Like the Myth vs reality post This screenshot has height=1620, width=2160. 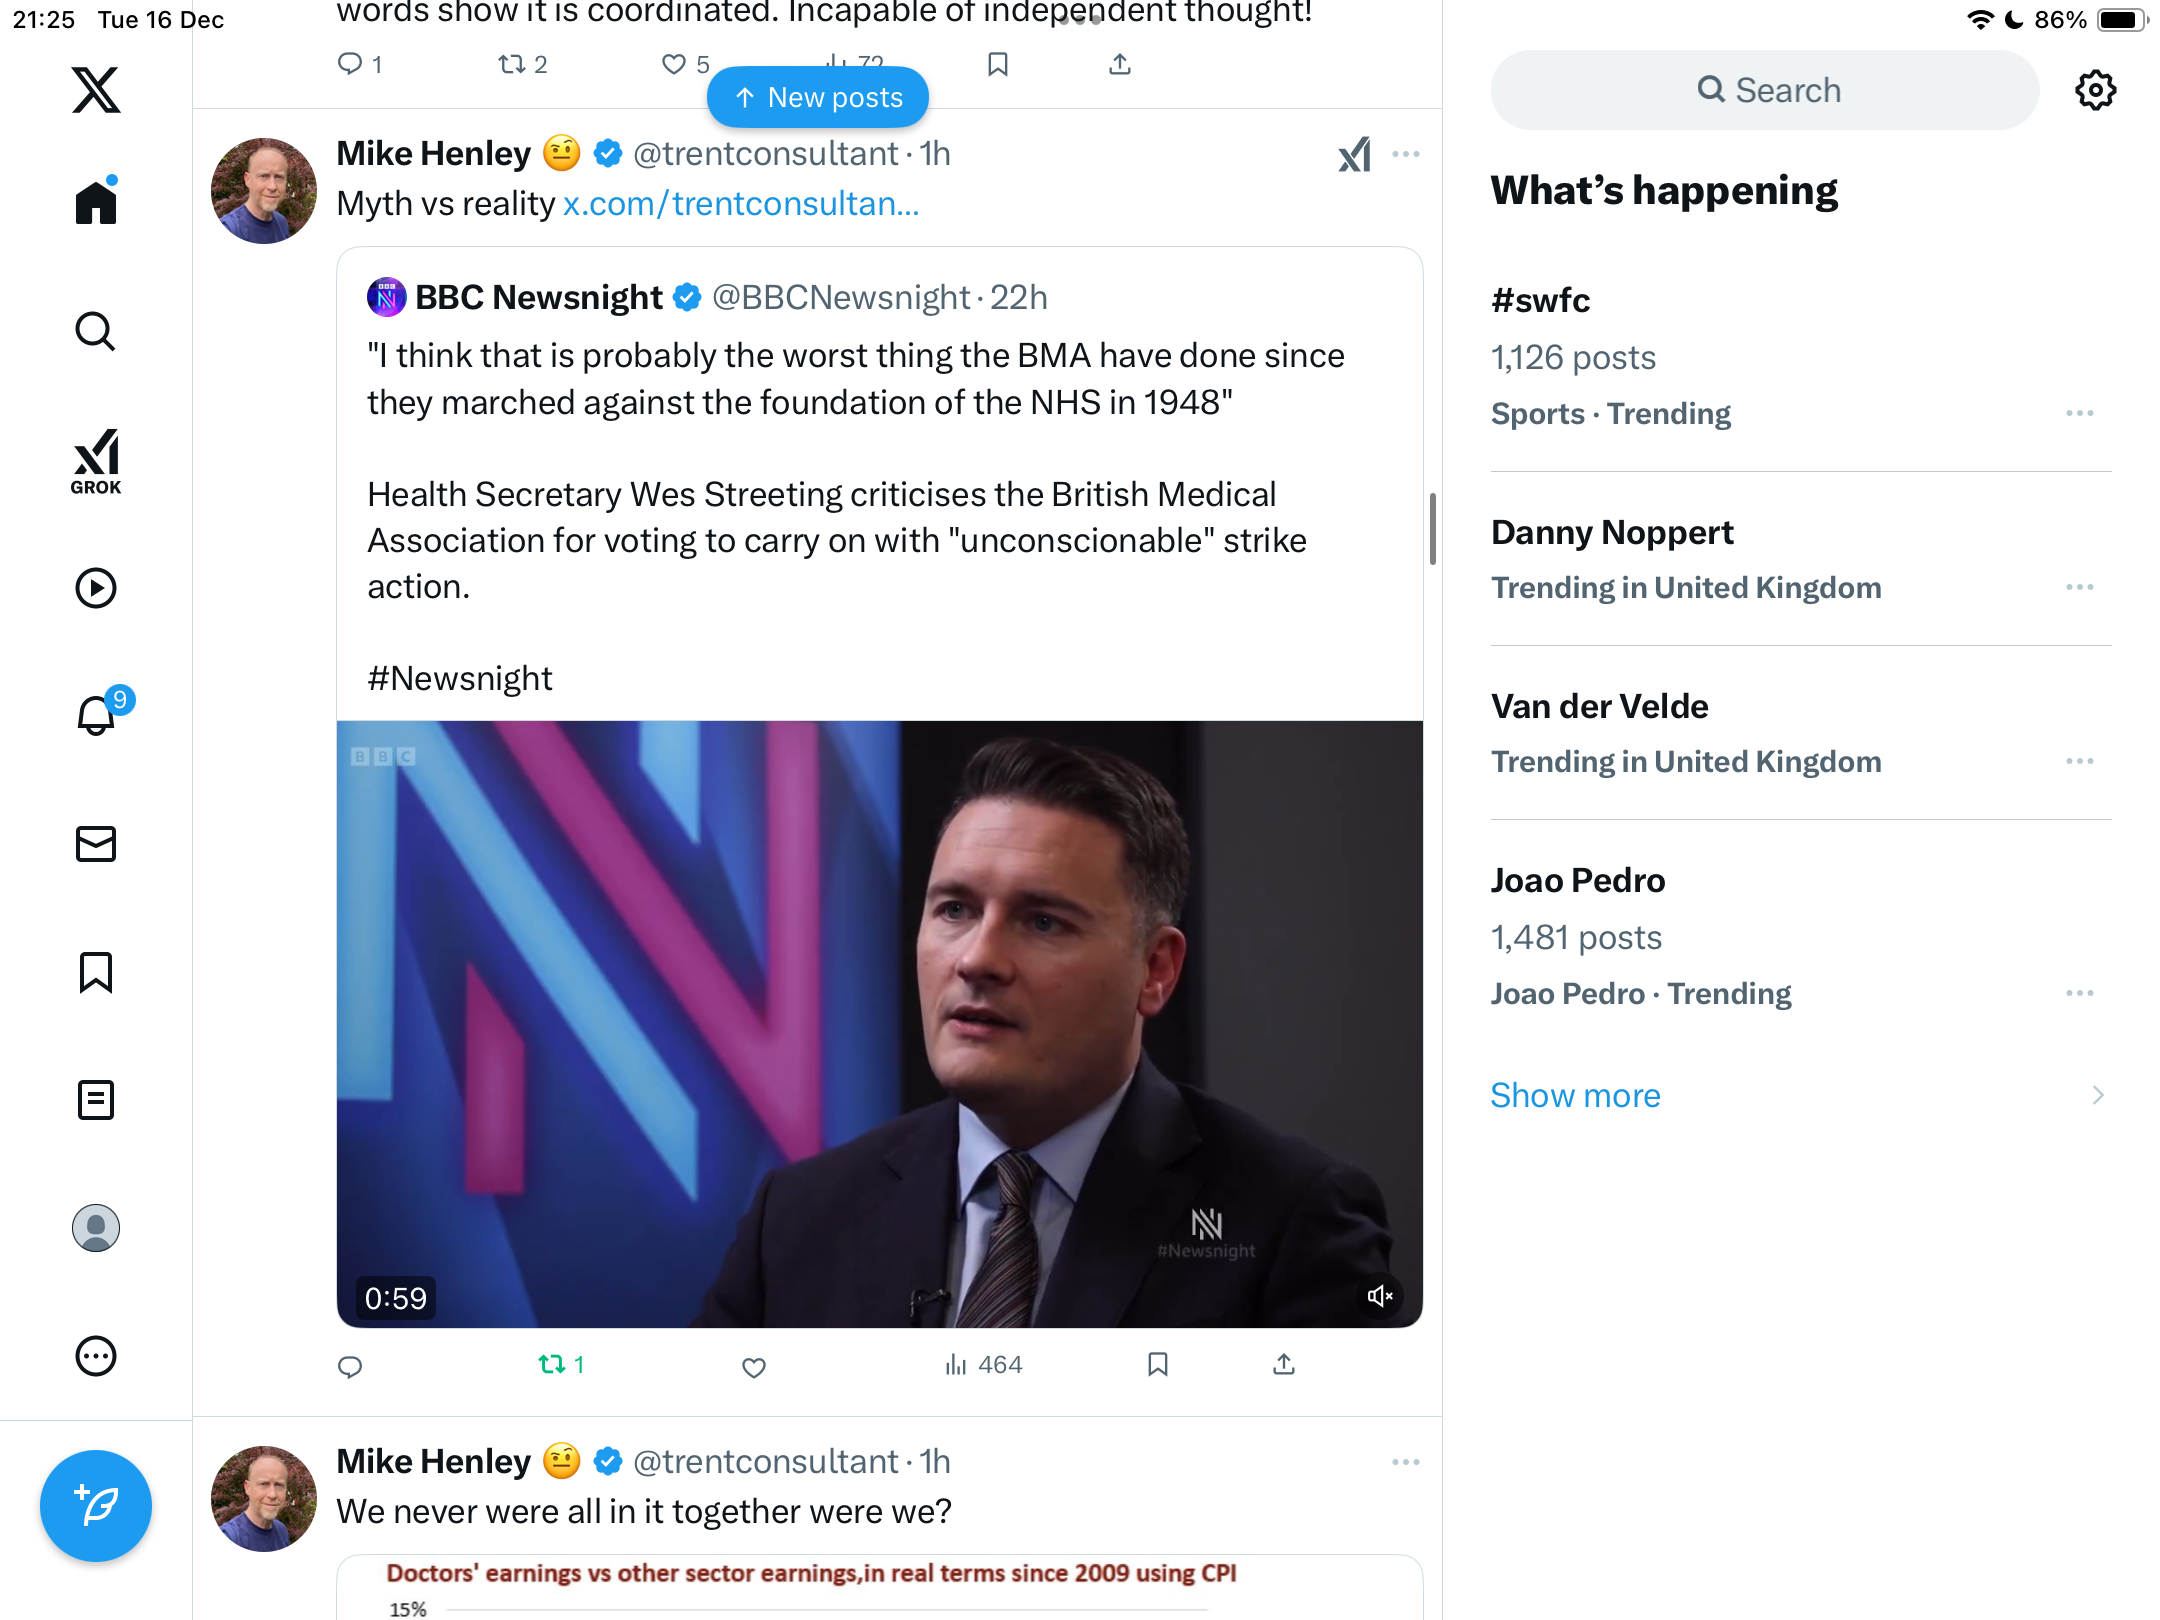754,1366
